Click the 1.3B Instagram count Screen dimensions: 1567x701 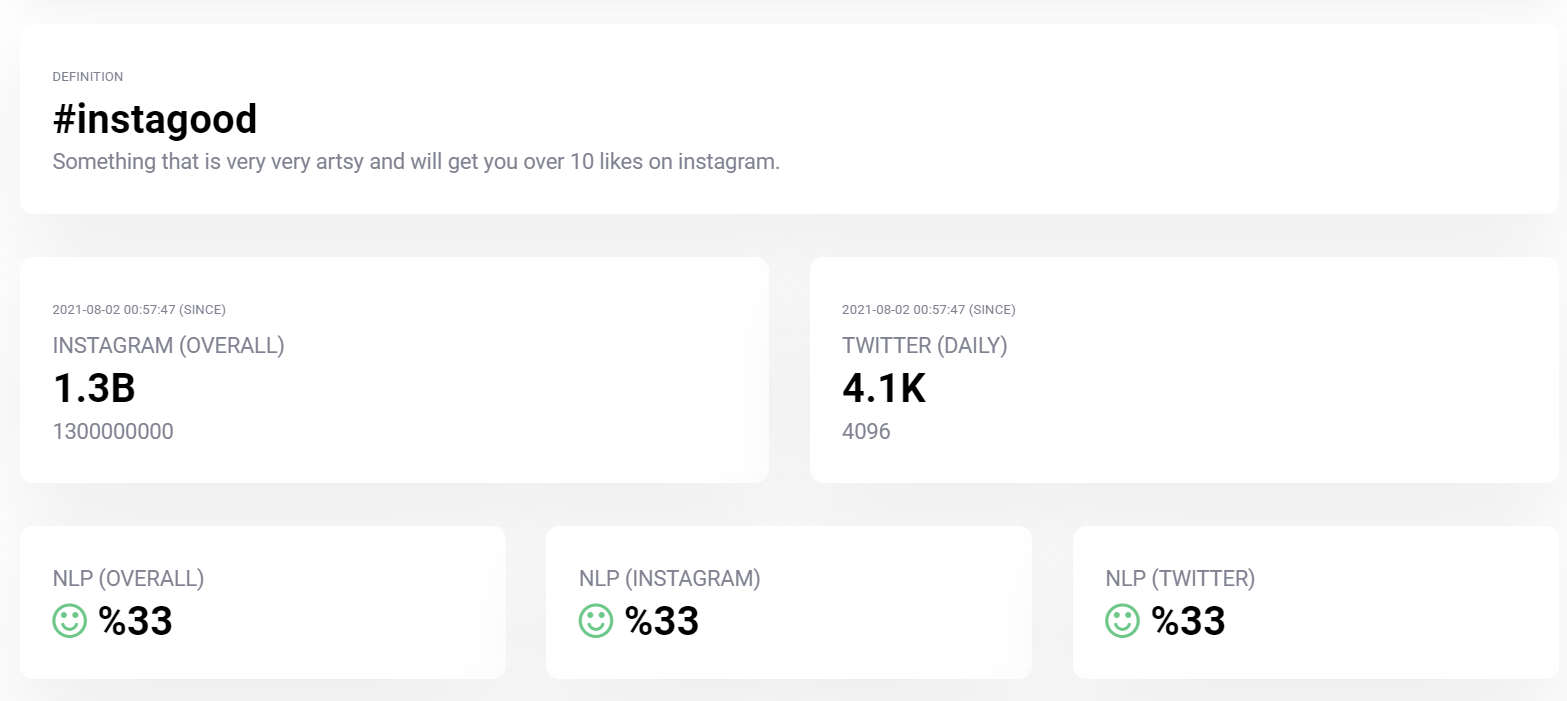coord(94,389)
